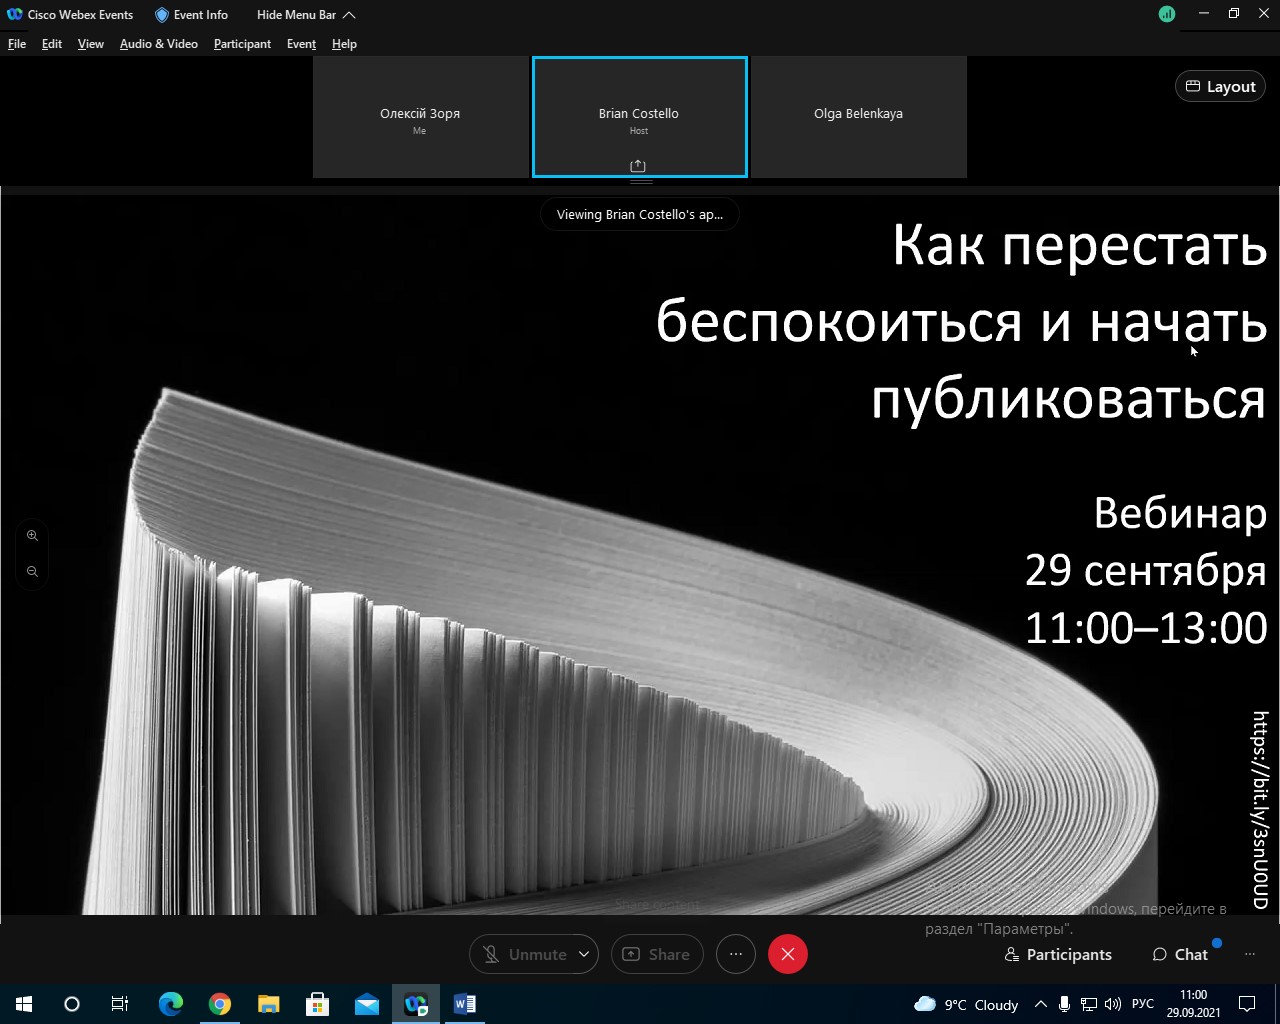Open the Participant menu
The width and height of the screenshot is (1280, 1024).
click(242, 44)
